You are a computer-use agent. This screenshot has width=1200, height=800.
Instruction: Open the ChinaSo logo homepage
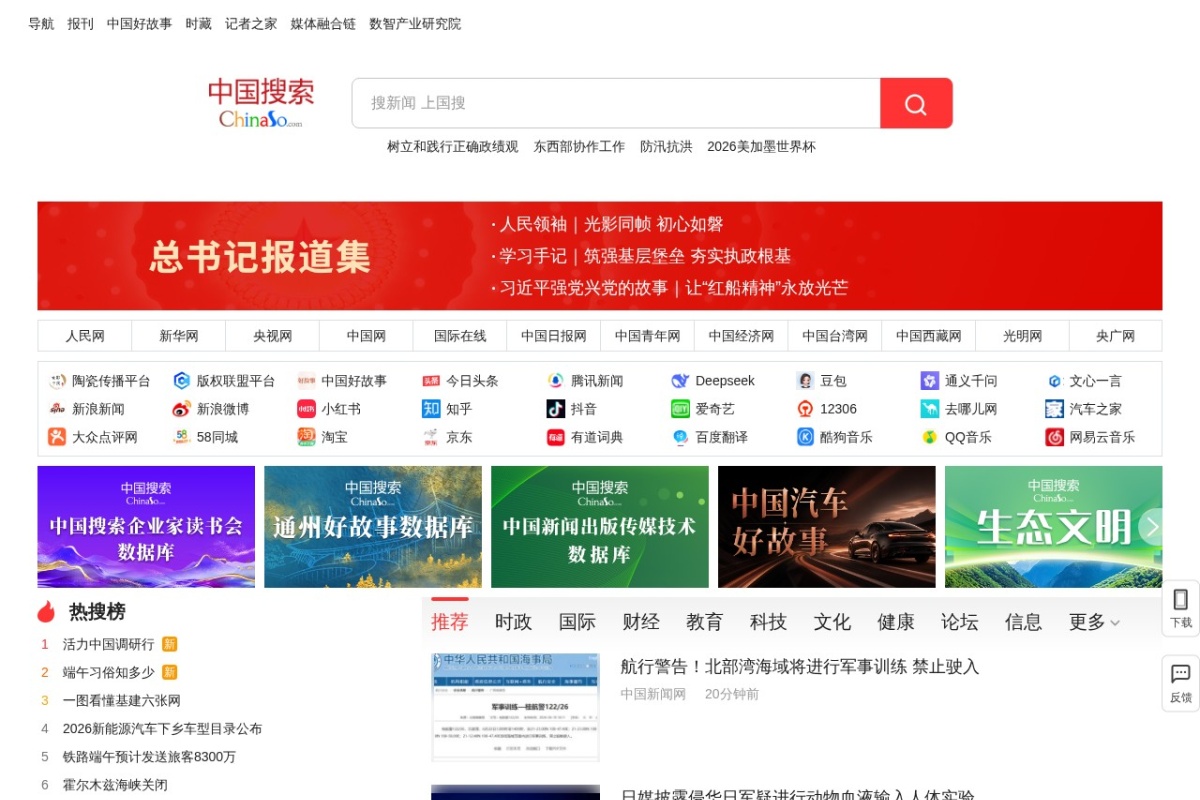coord(261,103)
